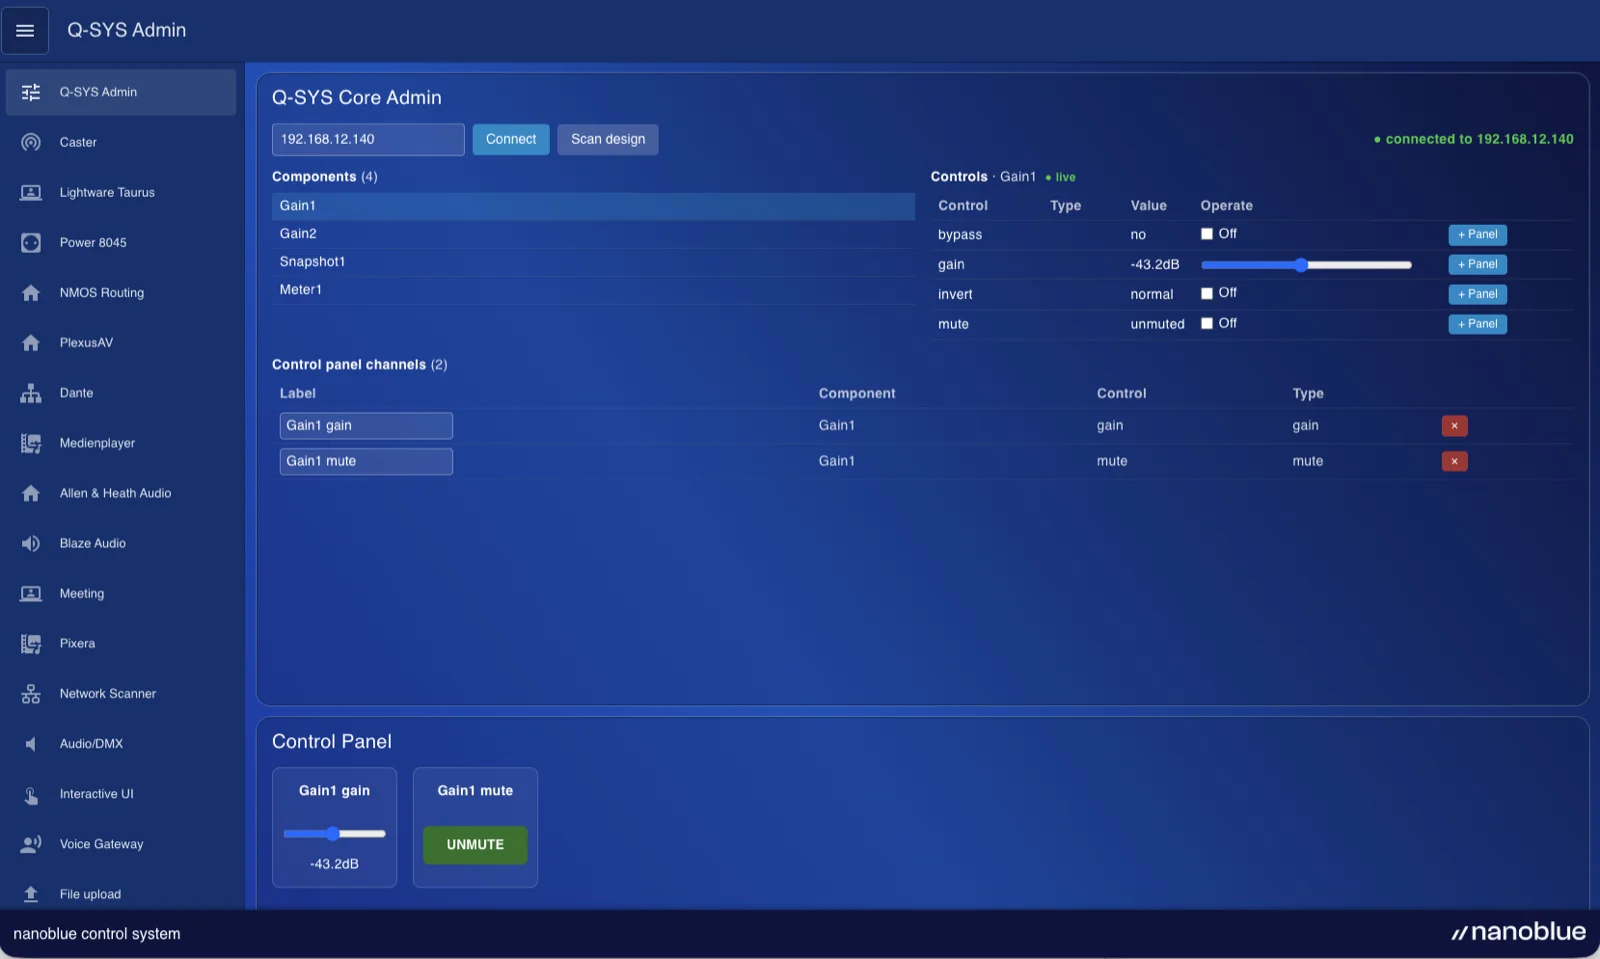Remove the Gain1 mute panel channel
The width and height of the screenshot is (1600, 959).
[1454, 461]
